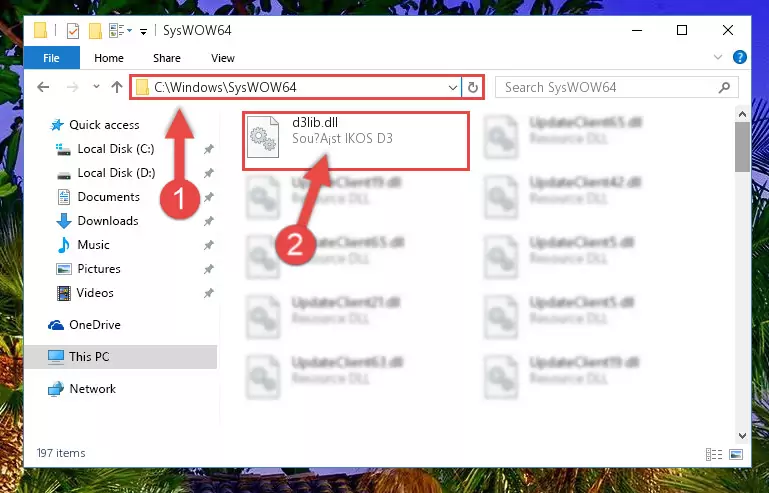Click the pin icon beside Music
This screenshot has height=493, width=769.
(209, 245)
